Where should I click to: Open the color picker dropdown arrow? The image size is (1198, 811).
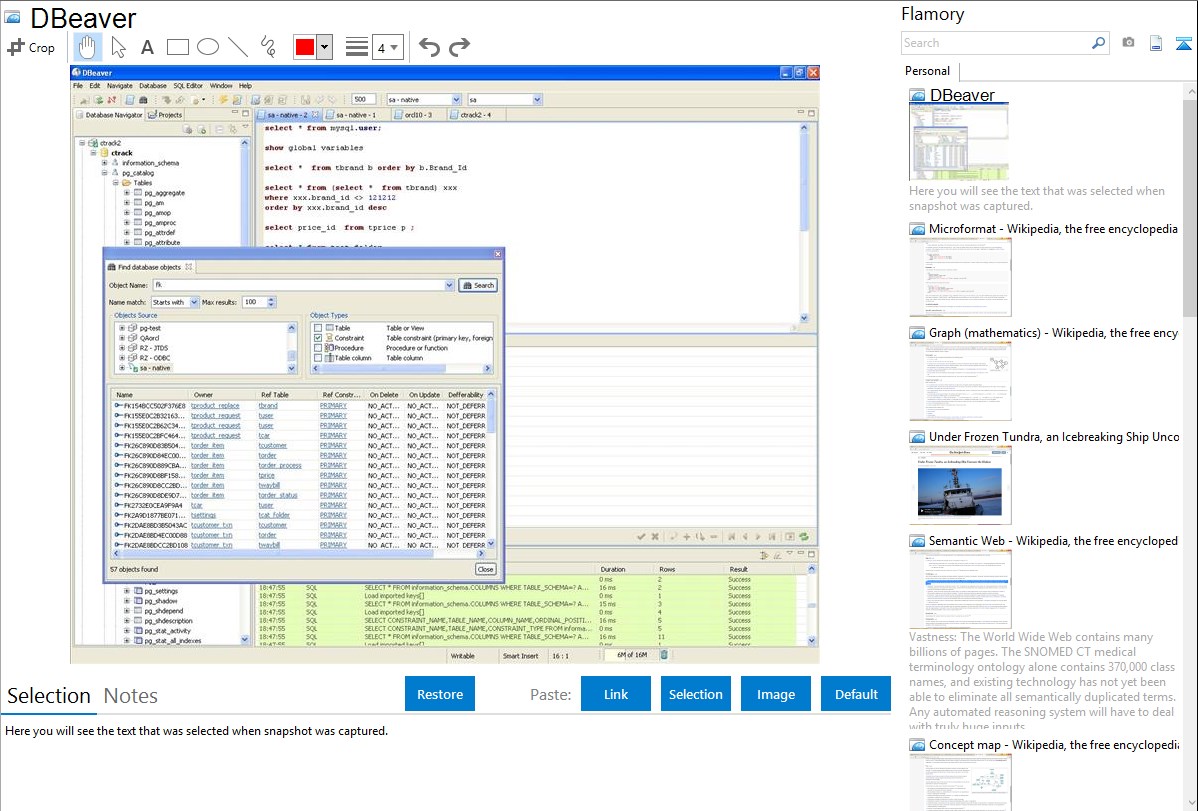324,47
